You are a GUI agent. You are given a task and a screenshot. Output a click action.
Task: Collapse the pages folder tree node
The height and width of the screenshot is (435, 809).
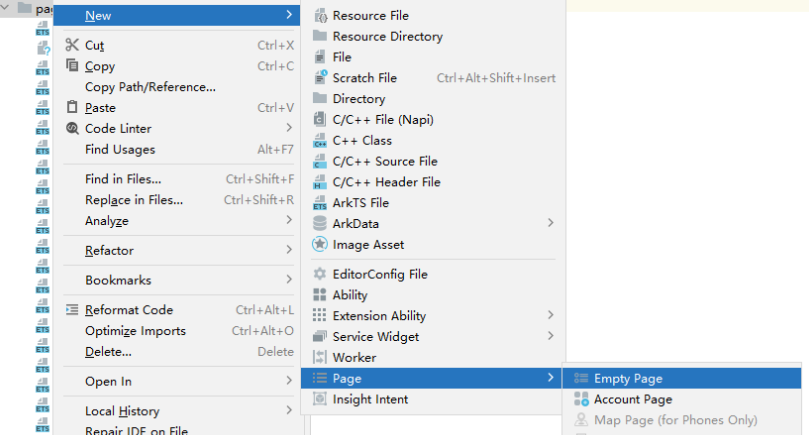(10, 7)
